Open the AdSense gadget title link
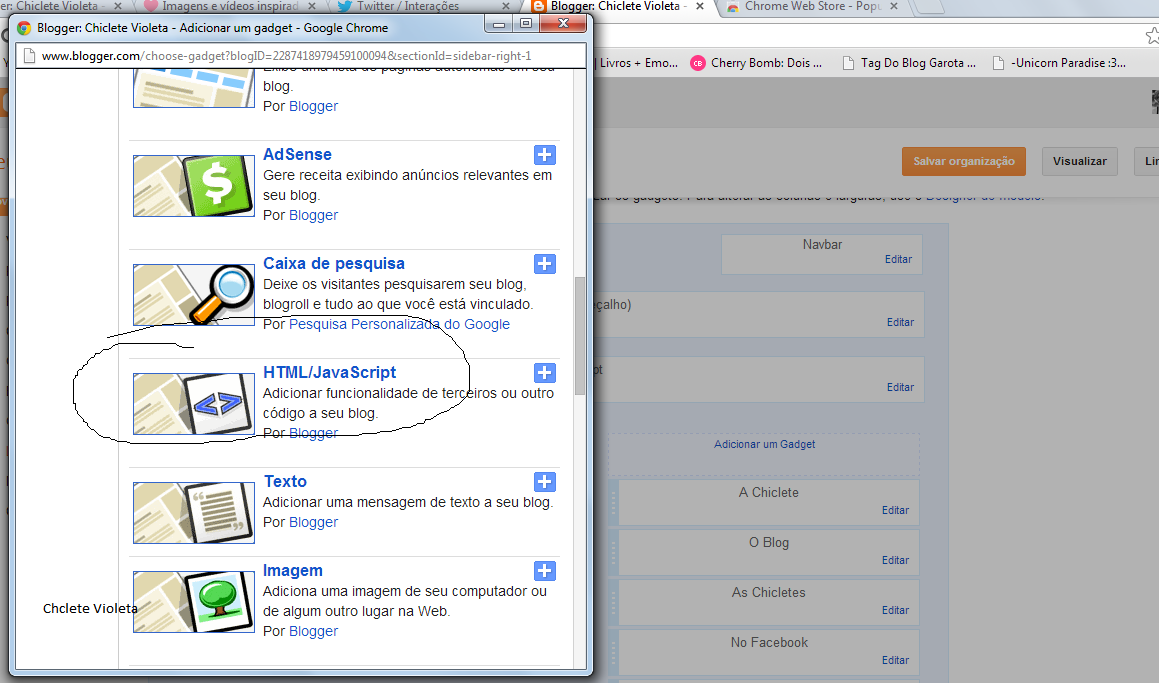 [297, 154]
